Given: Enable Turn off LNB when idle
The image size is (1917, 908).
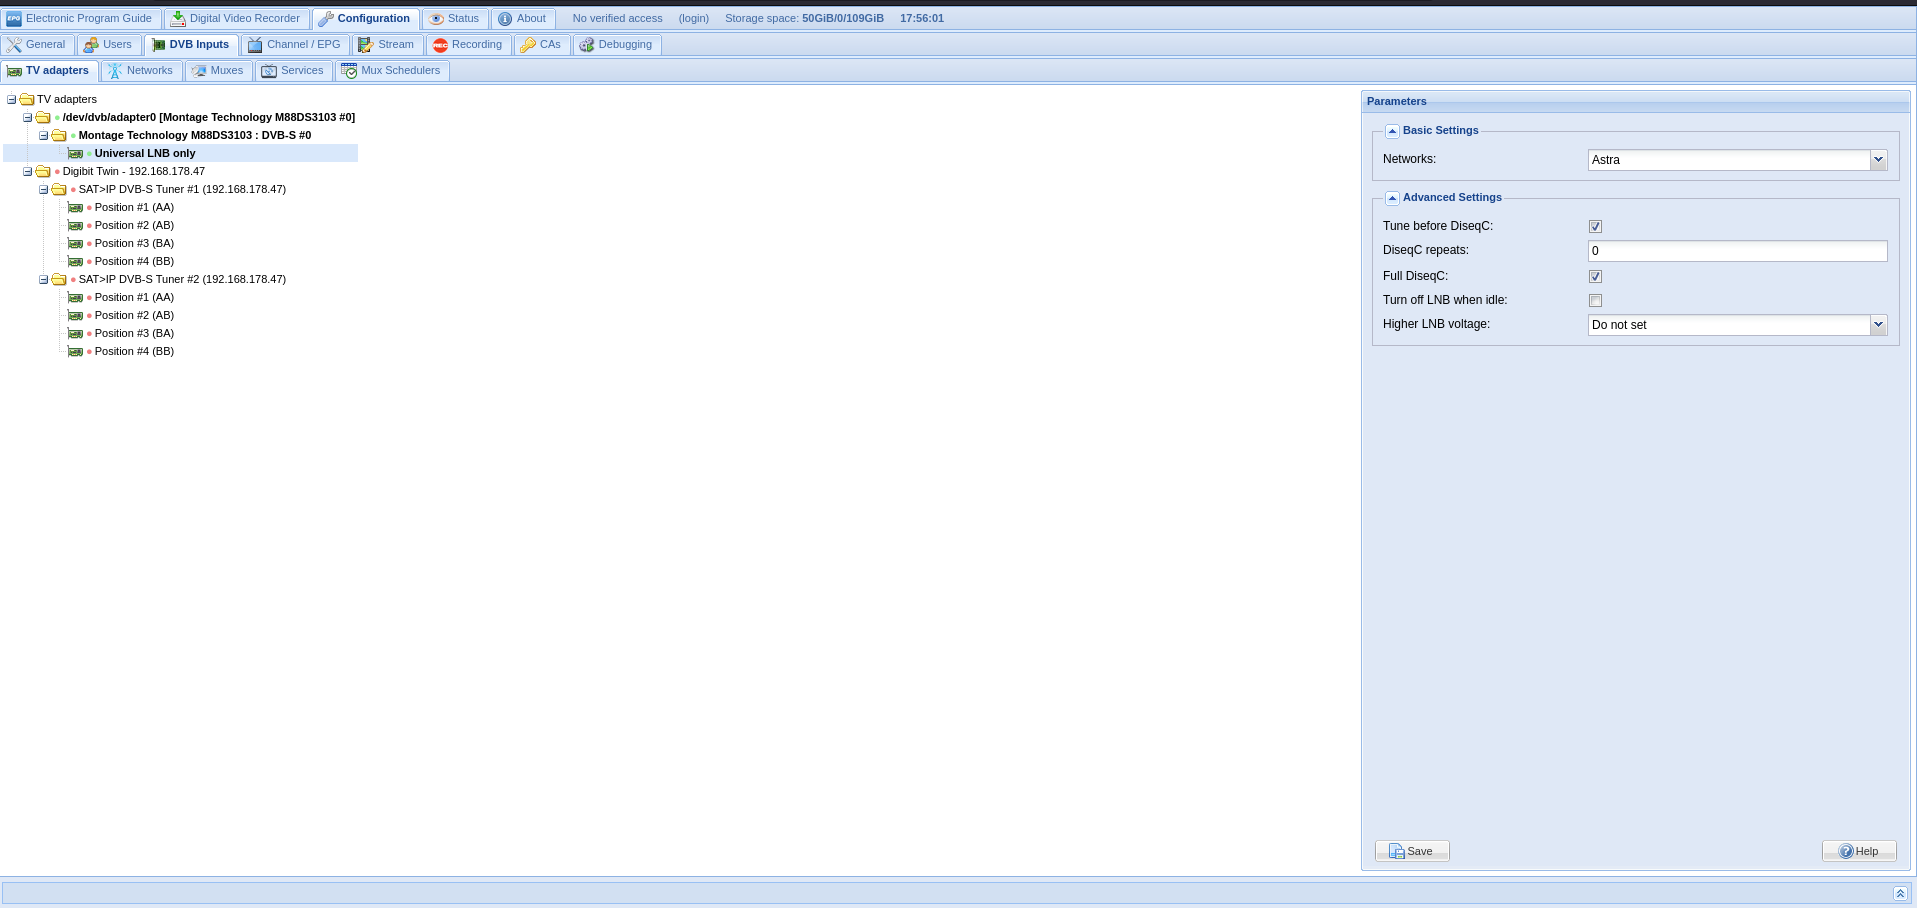Looking at the screenshot, I should coord(1595,301).
